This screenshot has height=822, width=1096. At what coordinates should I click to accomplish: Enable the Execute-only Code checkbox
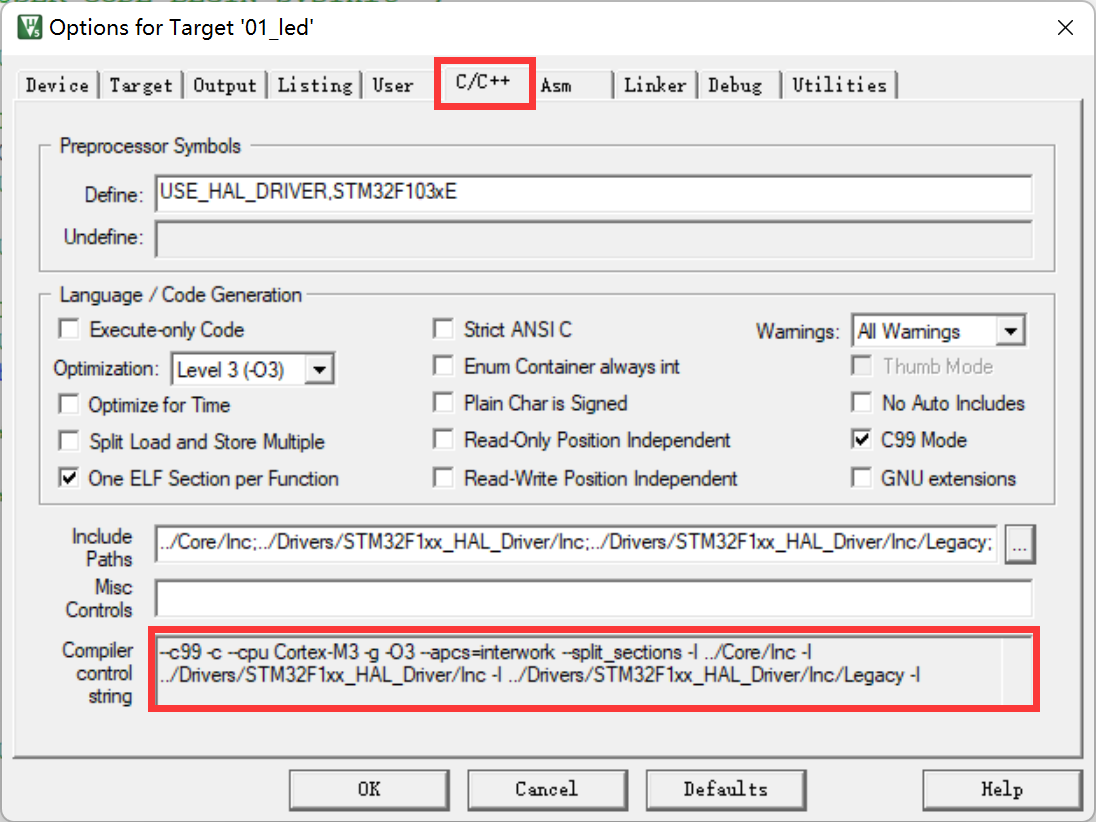(x=69, y=329)
